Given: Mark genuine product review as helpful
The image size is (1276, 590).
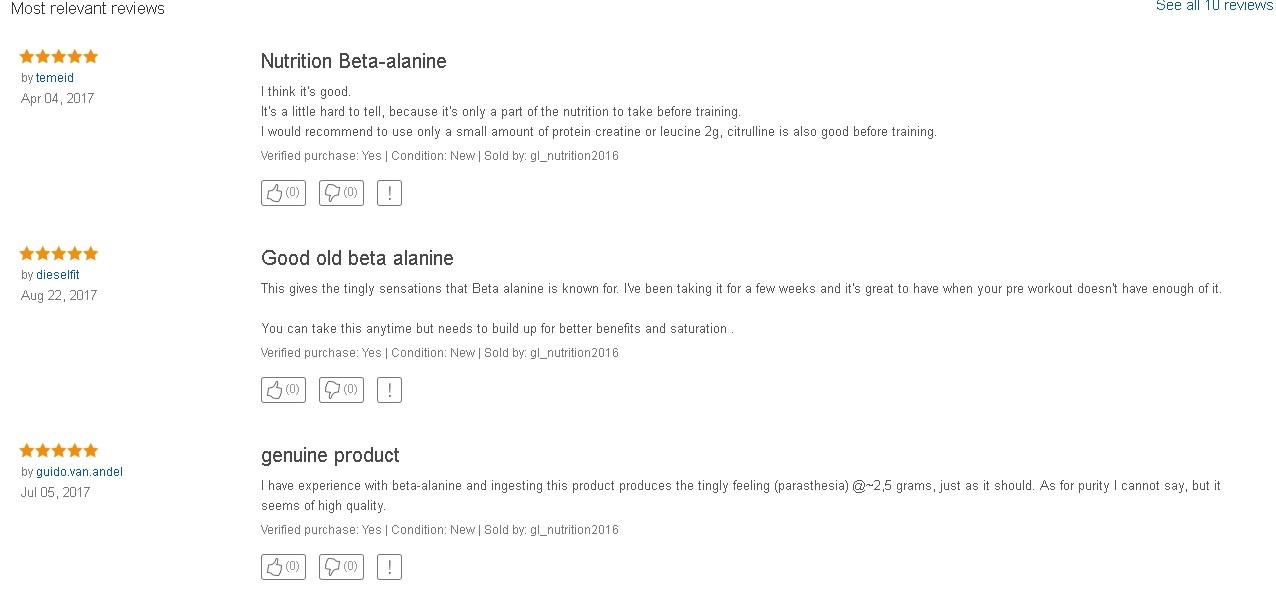Looking at the screenshot, I should click(283, 567).
